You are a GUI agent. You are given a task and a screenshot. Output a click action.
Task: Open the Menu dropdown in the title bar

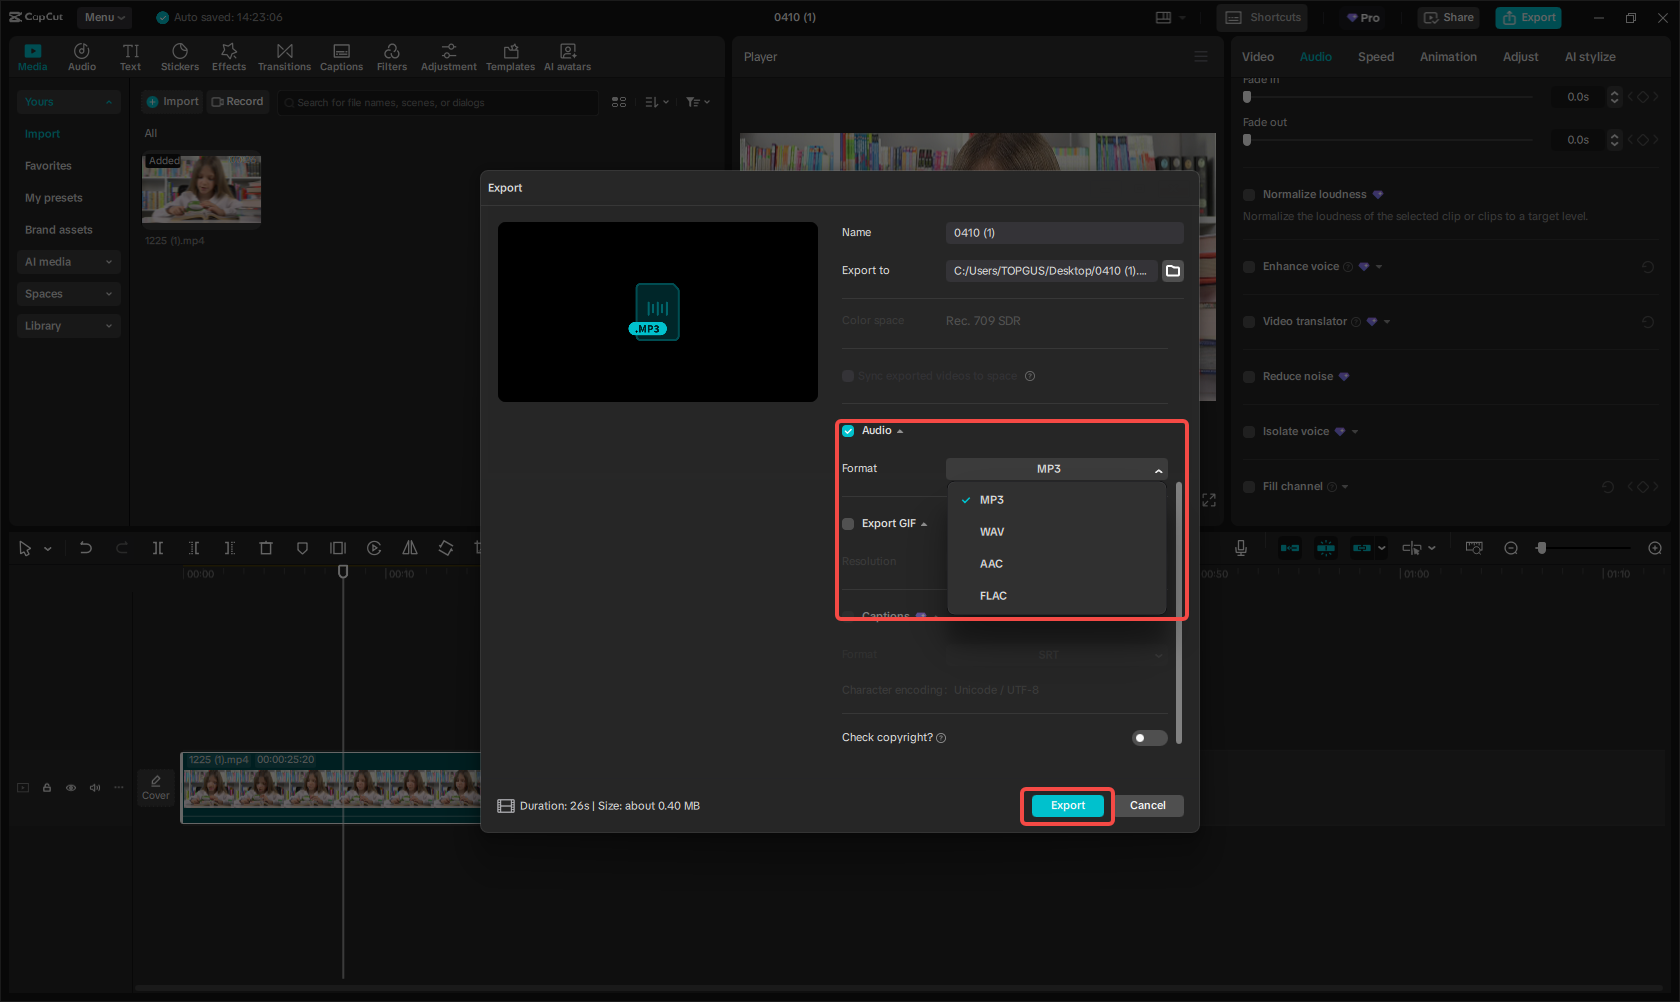pyautogui.click(x=103, y=17)
